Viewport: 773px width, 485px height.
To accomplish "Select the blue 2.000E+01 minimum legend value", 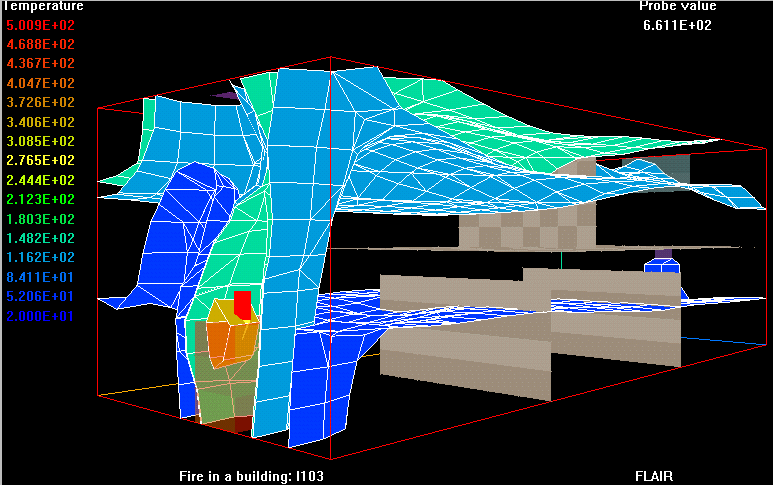I will tap(40, 316).
